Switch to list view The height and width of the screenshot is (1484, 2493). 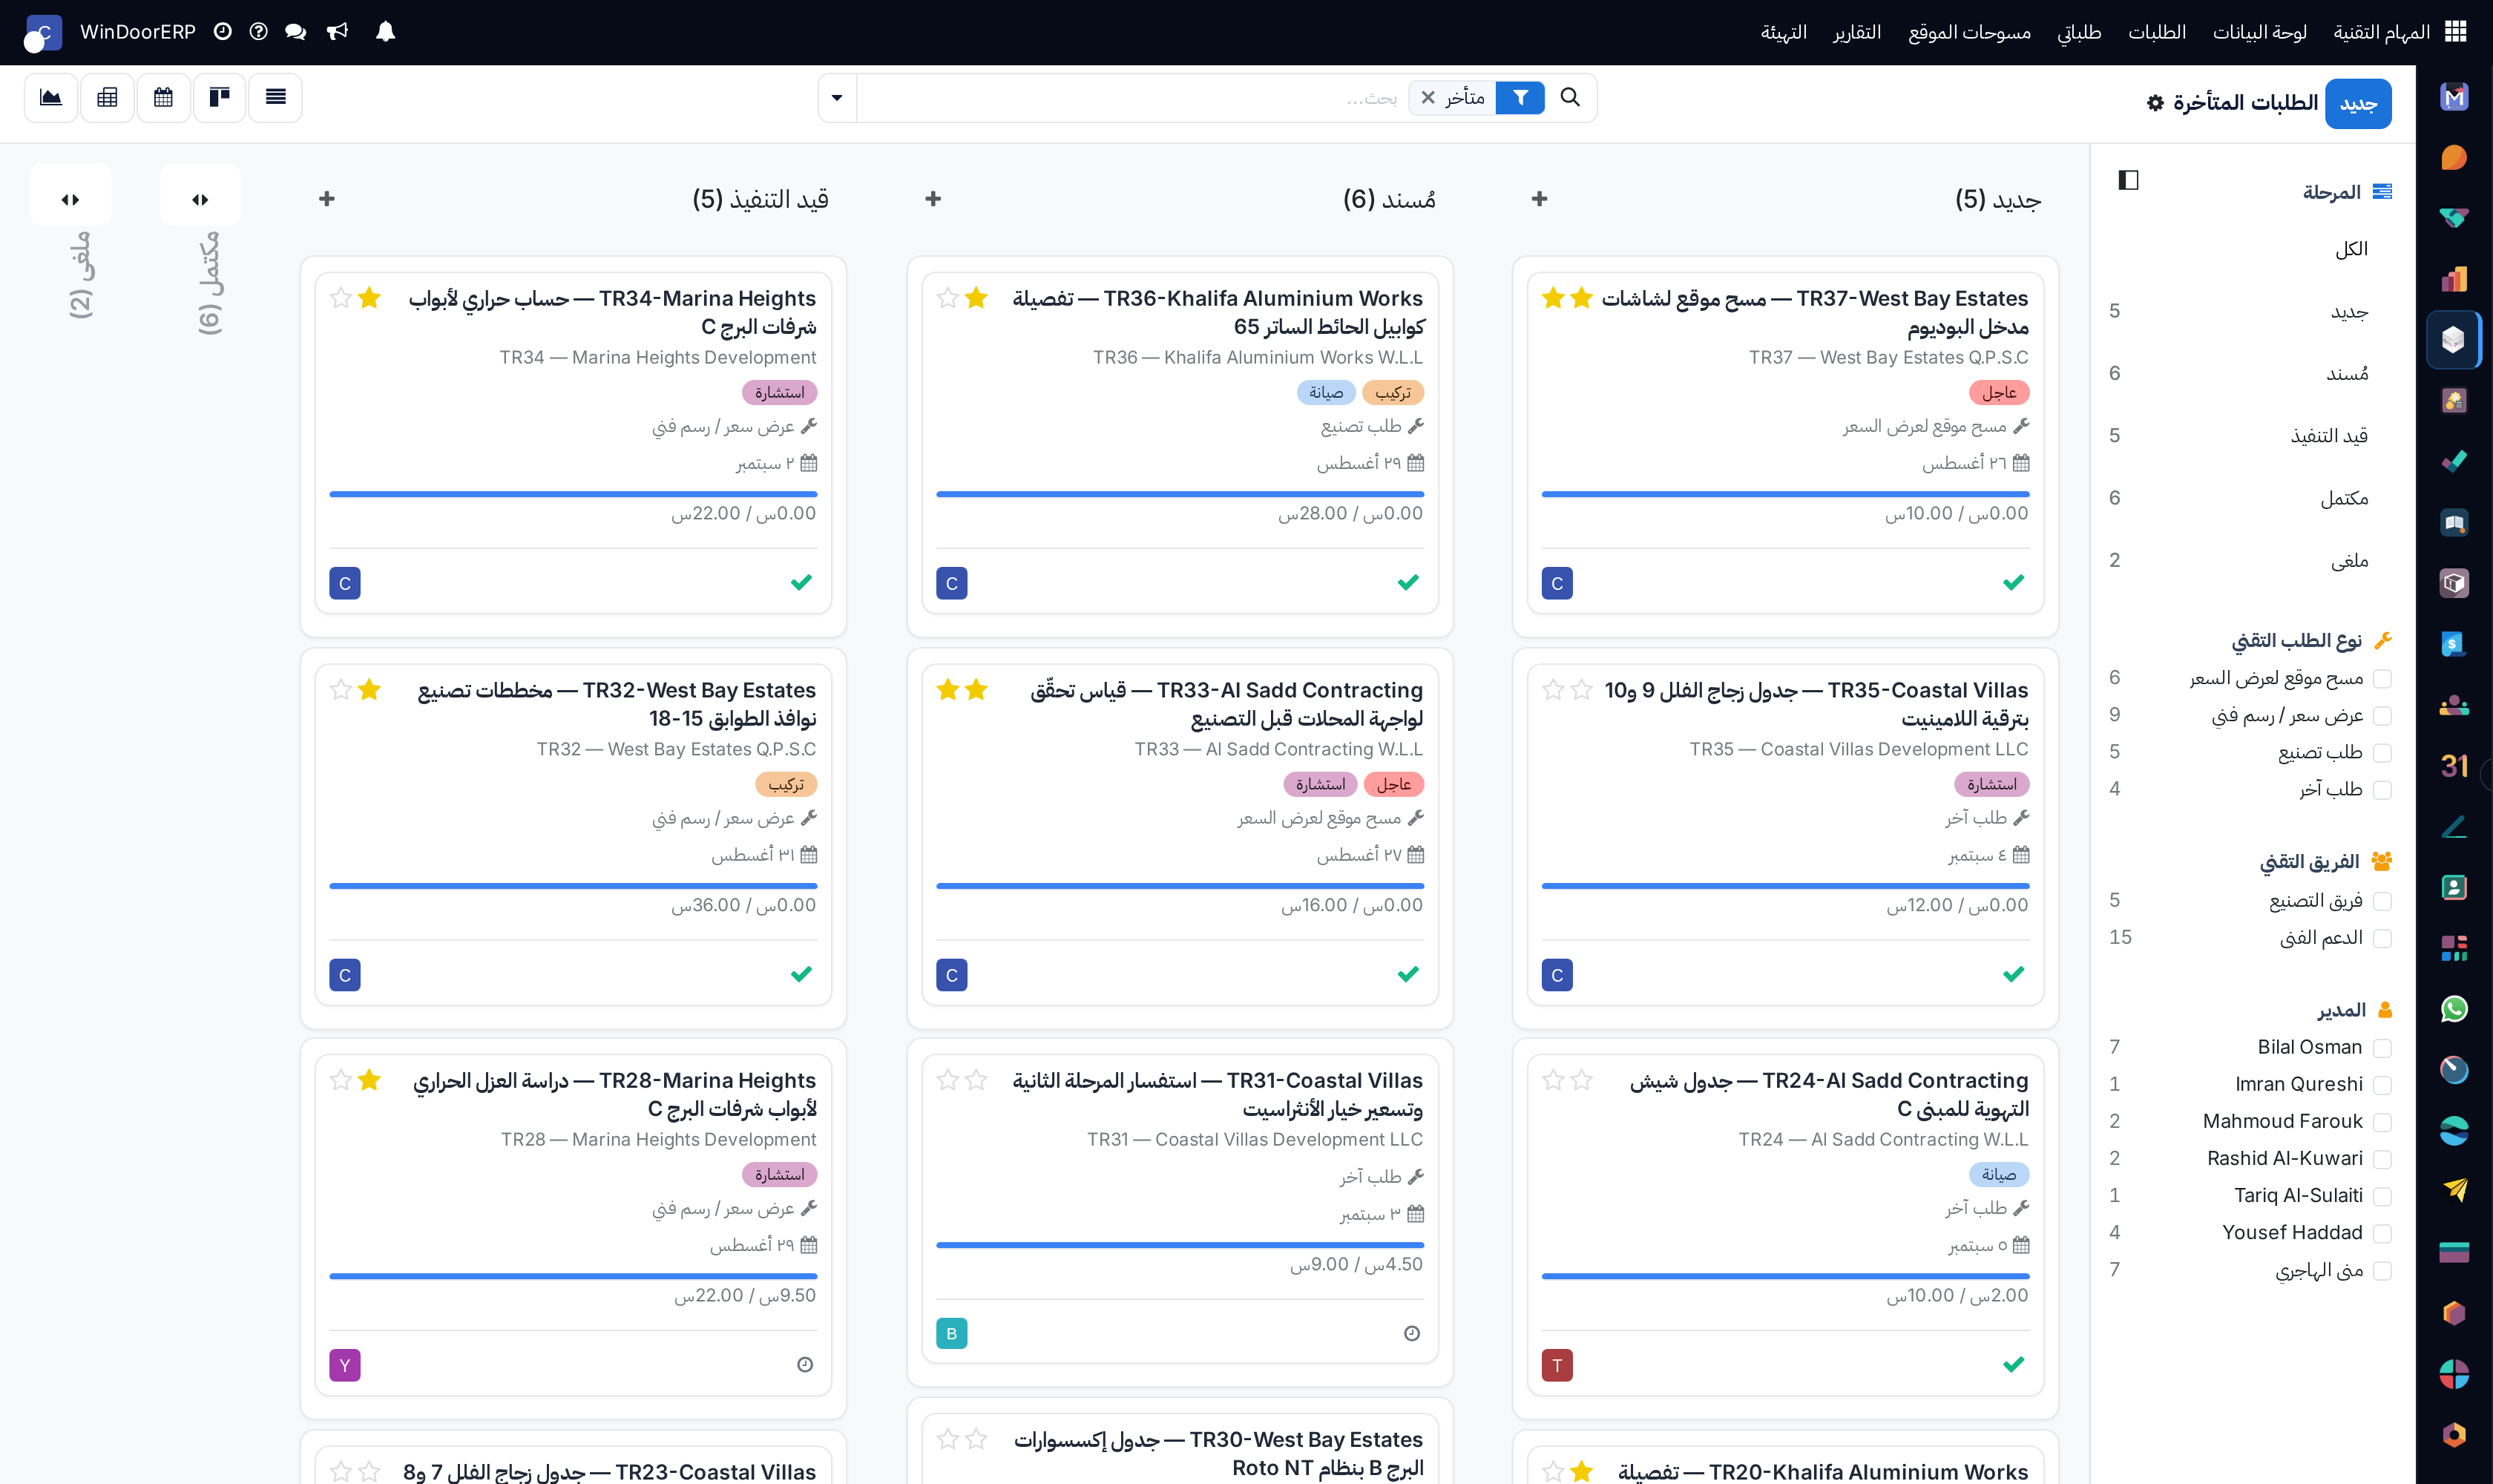click(x=276, y=97)
